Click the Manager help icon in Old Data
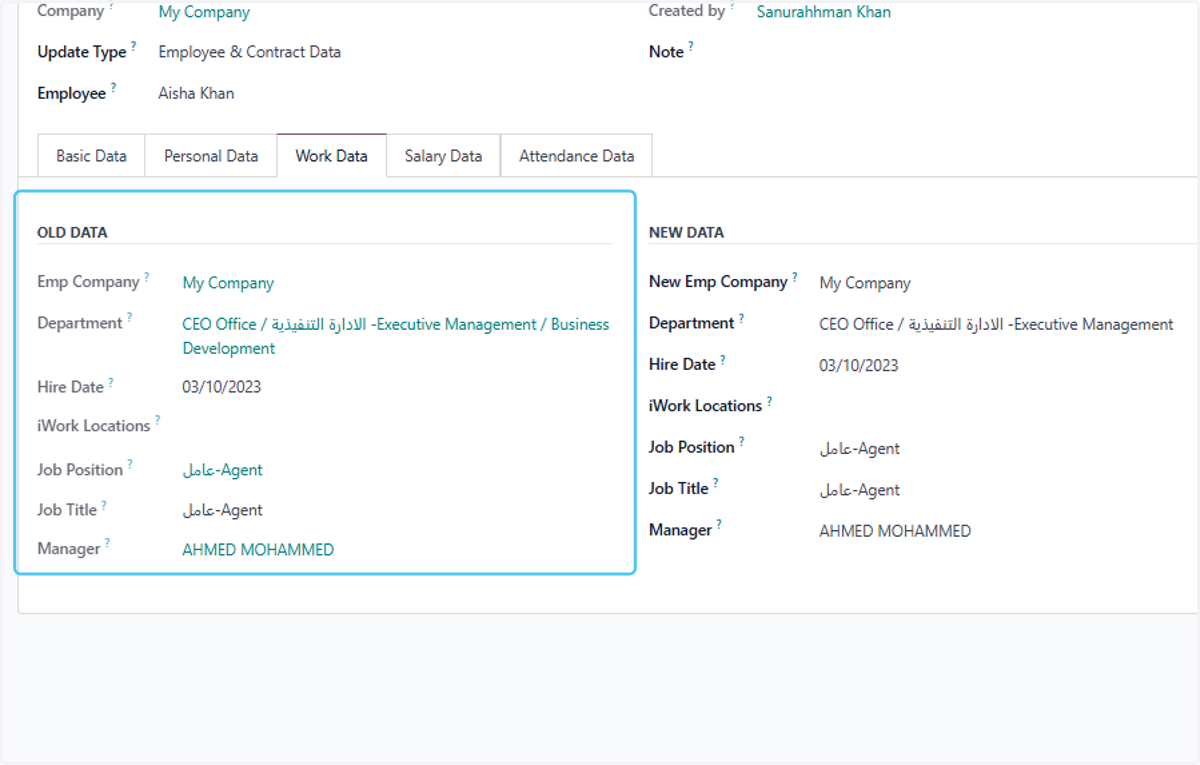This screenshot has height=765, width=1200. pos(107,543)
